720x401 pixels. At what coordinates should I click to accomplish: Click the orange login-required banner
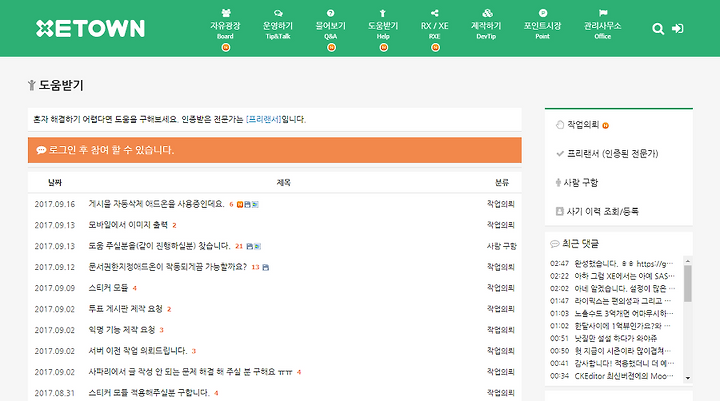point(275,150)
